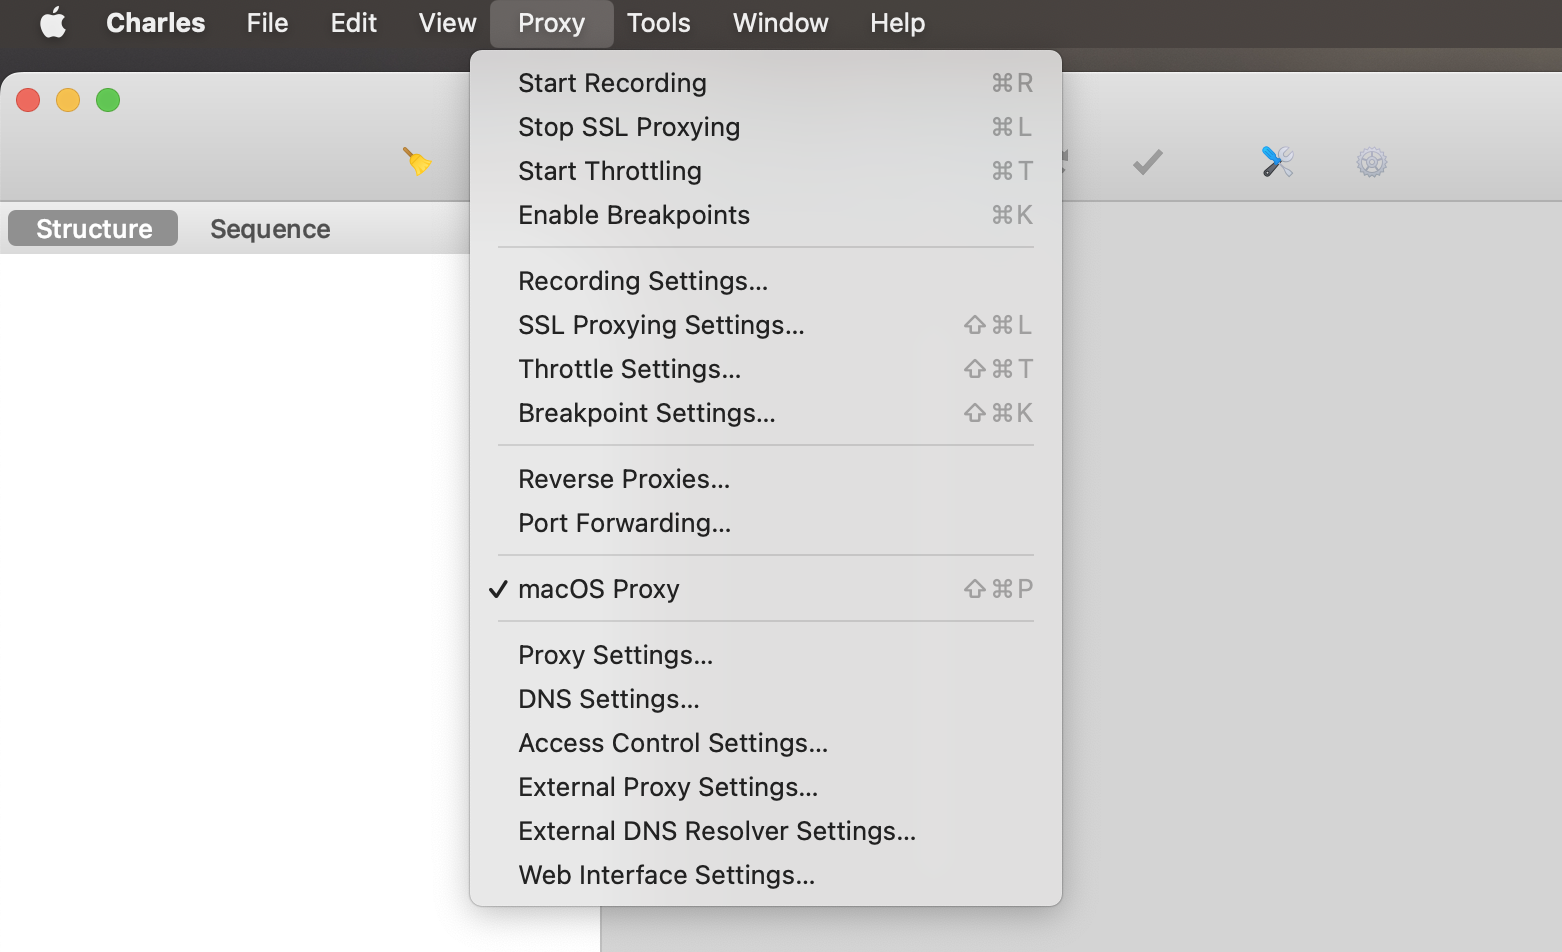Open the Apple menu
1562x952 pixels.
53,22
